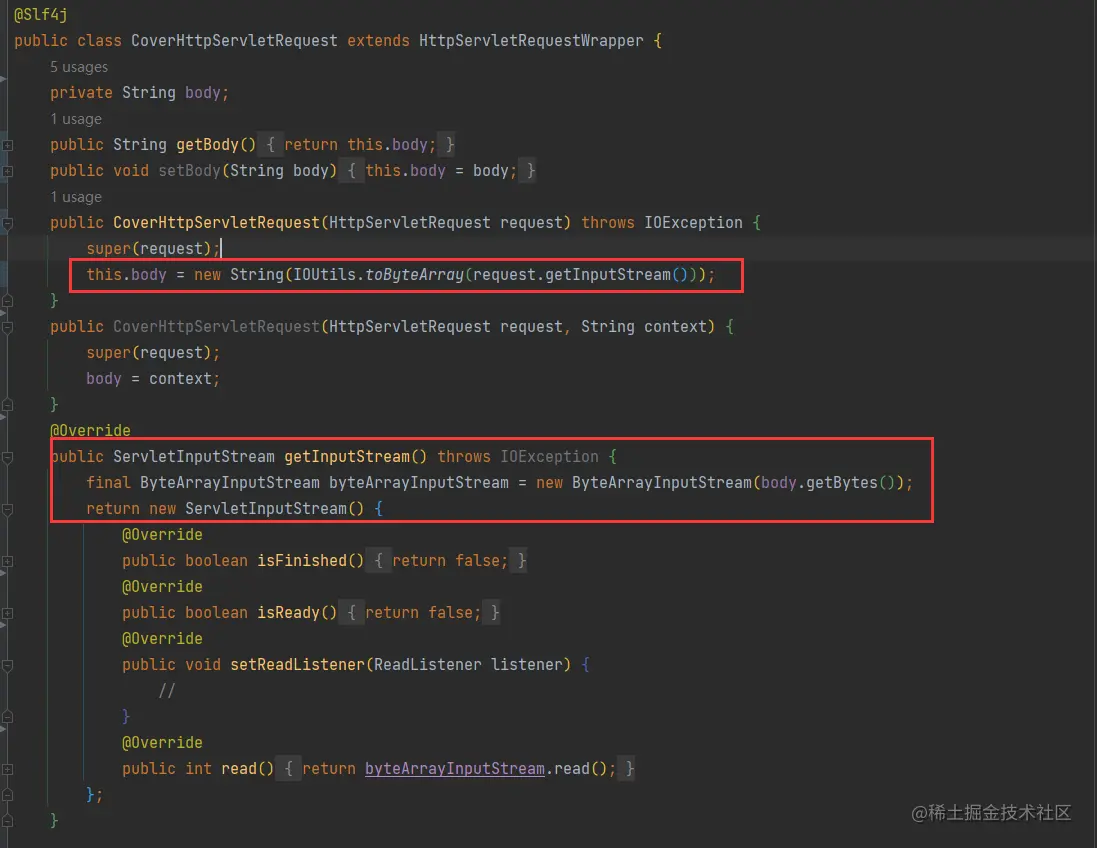Image resolution: width=1097 pixels, height=848 pixels.
Task: Click the isReady method name
Action: pos(288,613)
